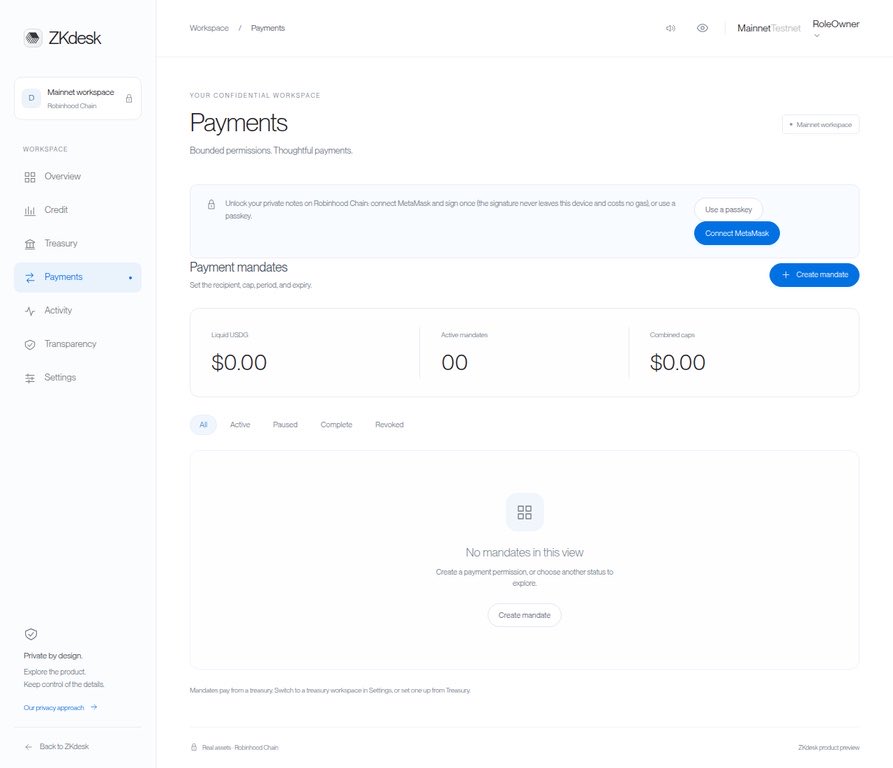This screenshot has height=768, width=893.
Task: Select the Payments sidebar item
Action: click(x=78, y=277)
